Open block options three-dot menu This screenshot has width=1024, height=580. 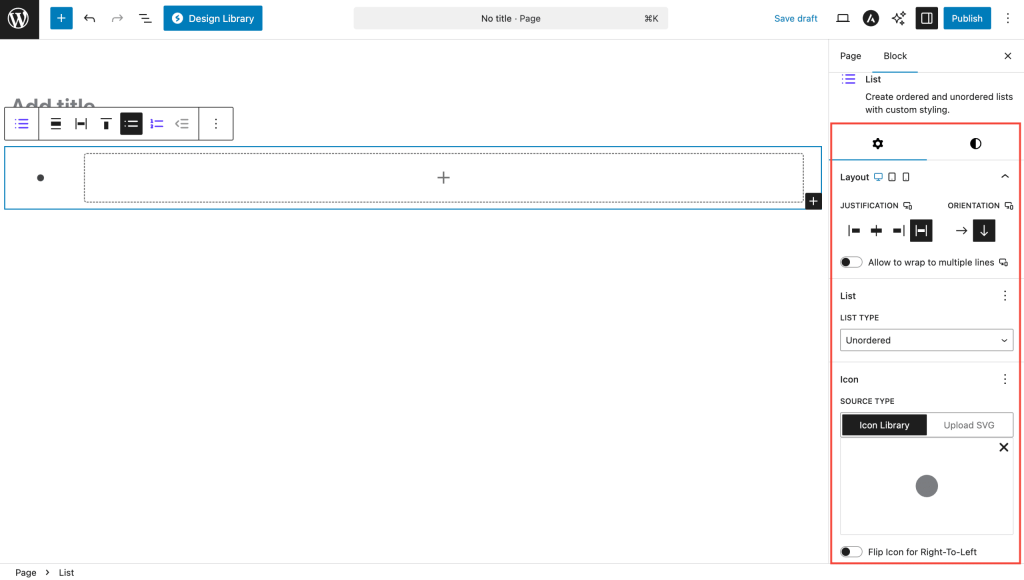[x=216, y=124]
